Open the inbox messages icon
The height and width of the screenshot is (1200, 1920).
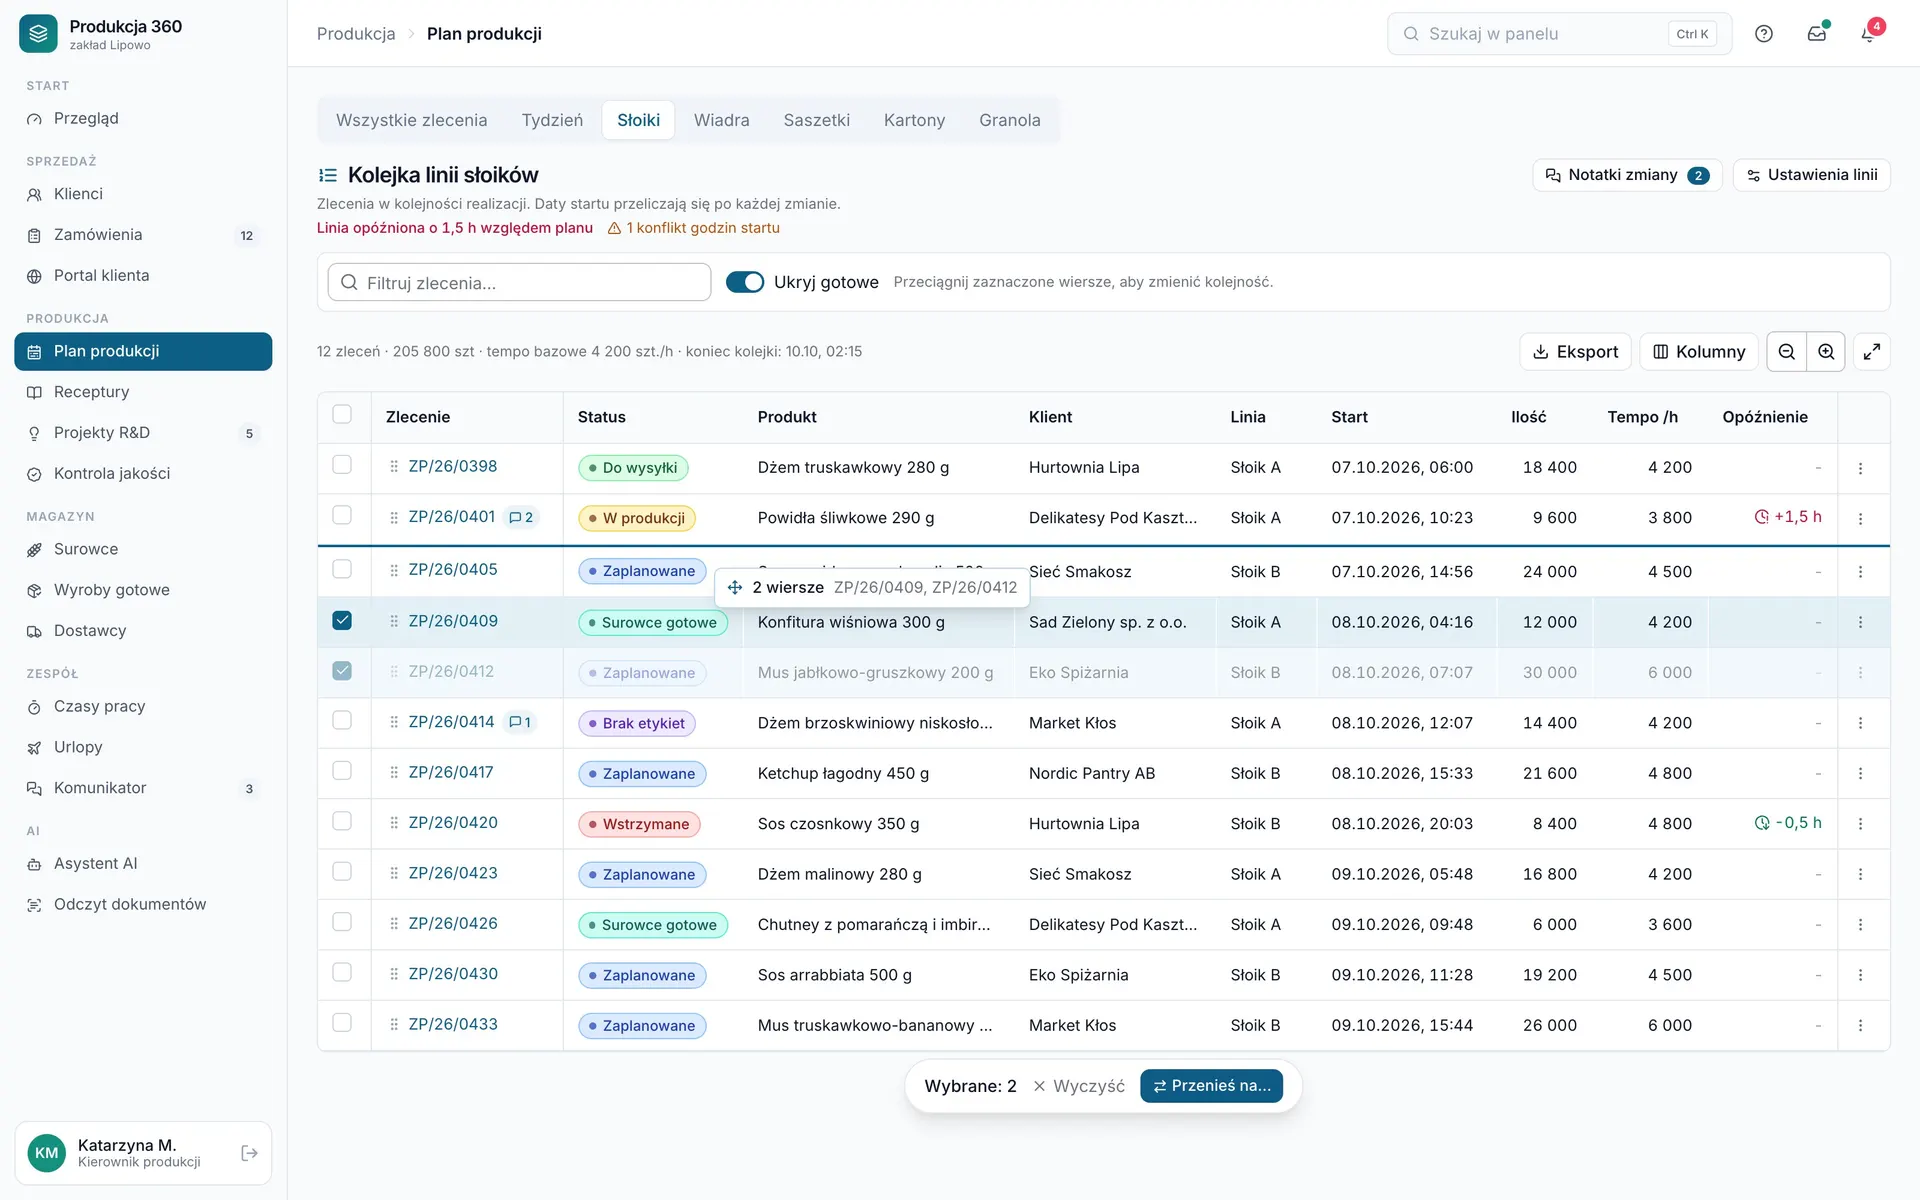pyautogui.click(x=1817, y=34)
